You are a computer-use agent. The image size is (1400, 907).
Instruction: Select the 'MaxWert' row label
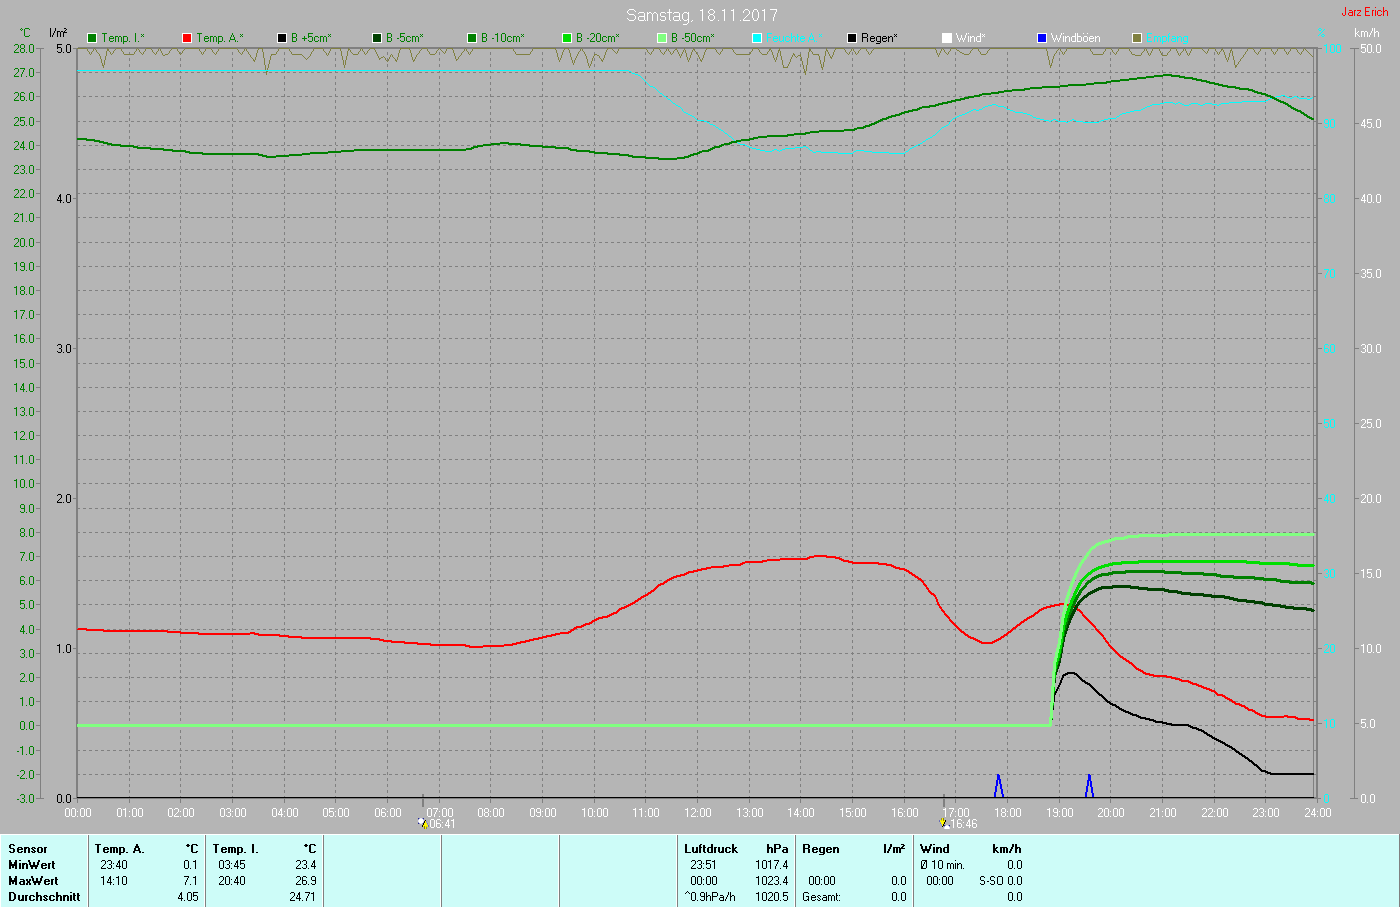[33, 881]
